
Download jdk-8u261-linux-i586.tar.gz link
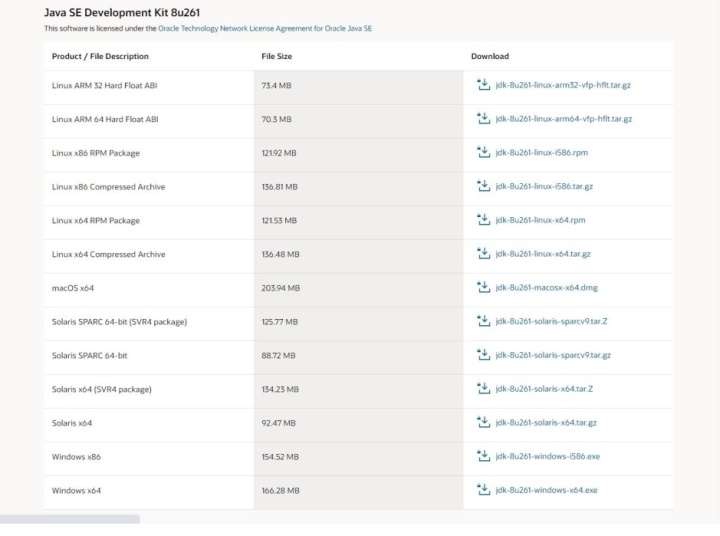544,186
